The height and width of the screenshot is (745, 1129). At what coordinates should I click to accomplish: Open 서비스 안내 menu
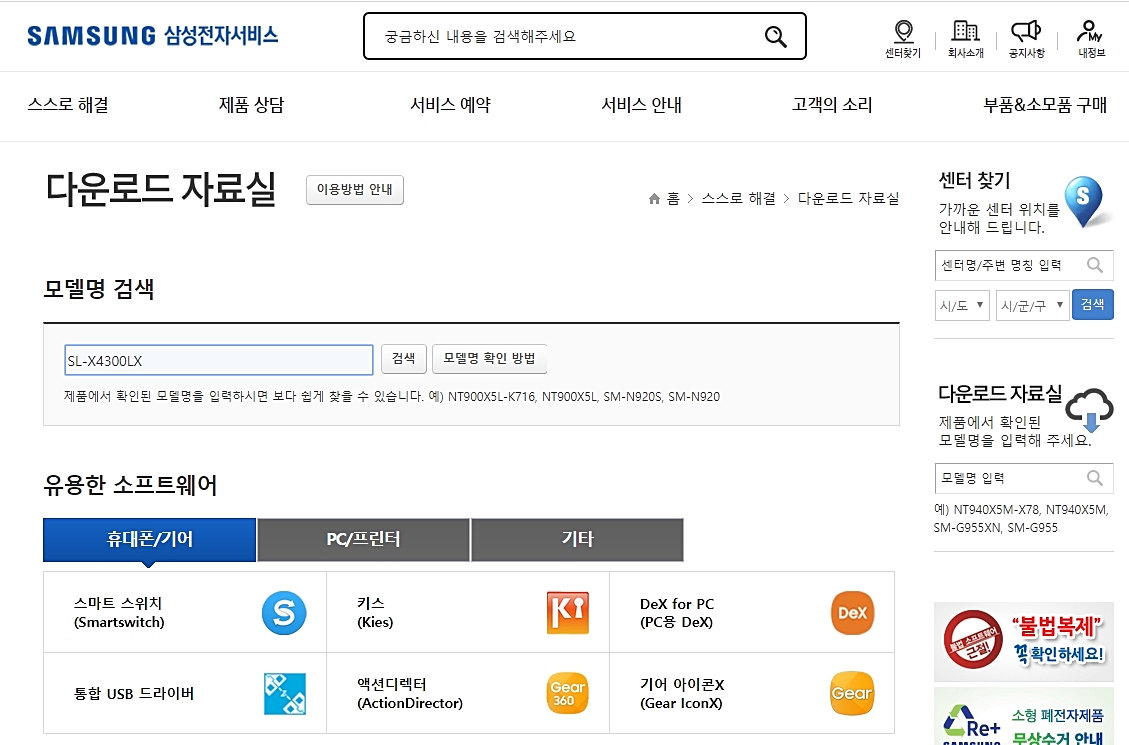642,105
